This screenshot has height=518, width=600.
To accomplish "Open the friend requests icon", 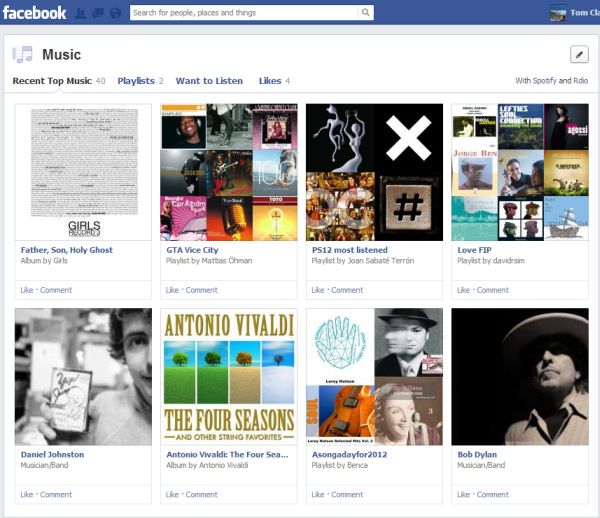I will point(80,13).
